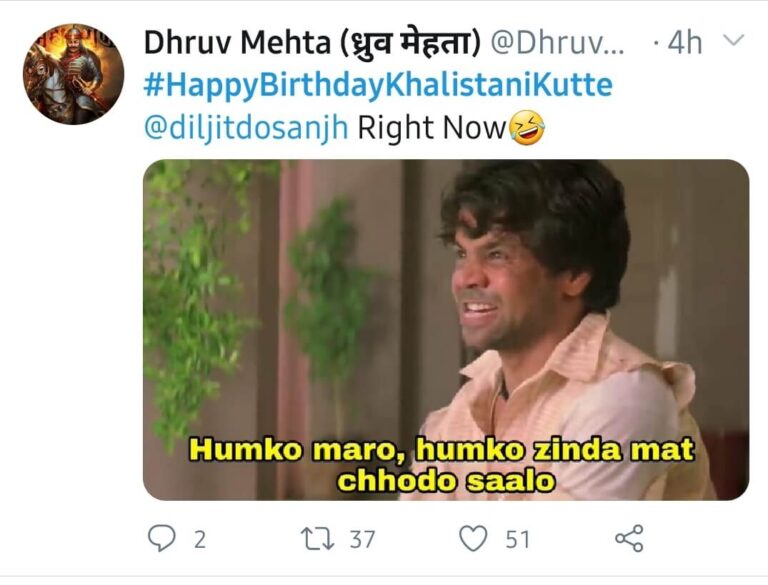Visit the @diljitdosanjh mention
Image resolution: width=768 pixels, height=585 pixels.
(246, 128)
